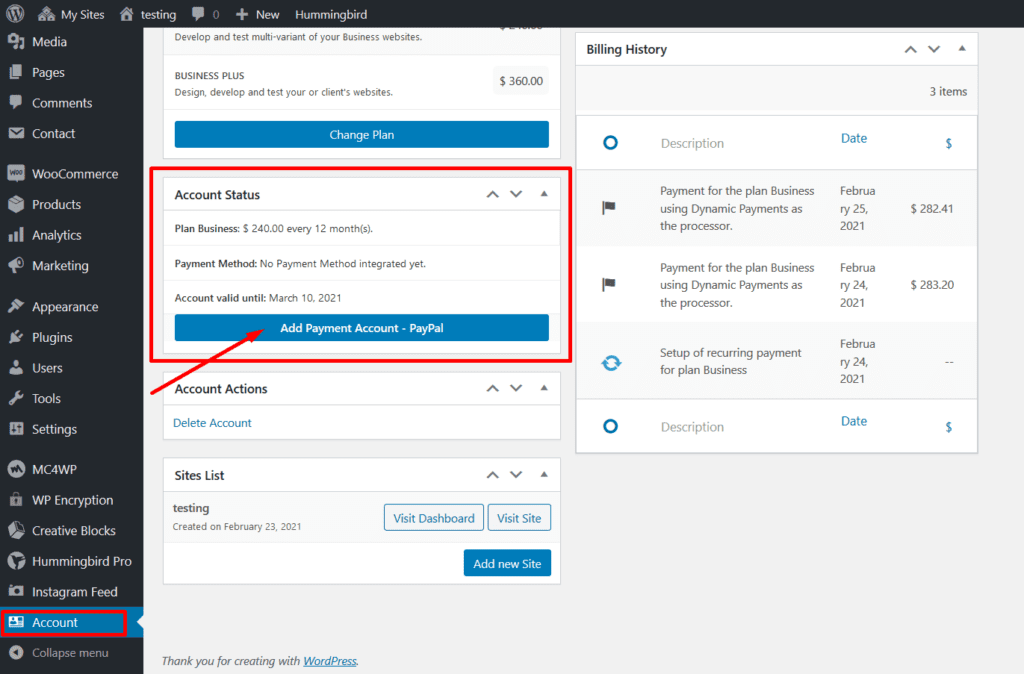
Task: Click the circle icon in billing footer
Action: point(610,426)
